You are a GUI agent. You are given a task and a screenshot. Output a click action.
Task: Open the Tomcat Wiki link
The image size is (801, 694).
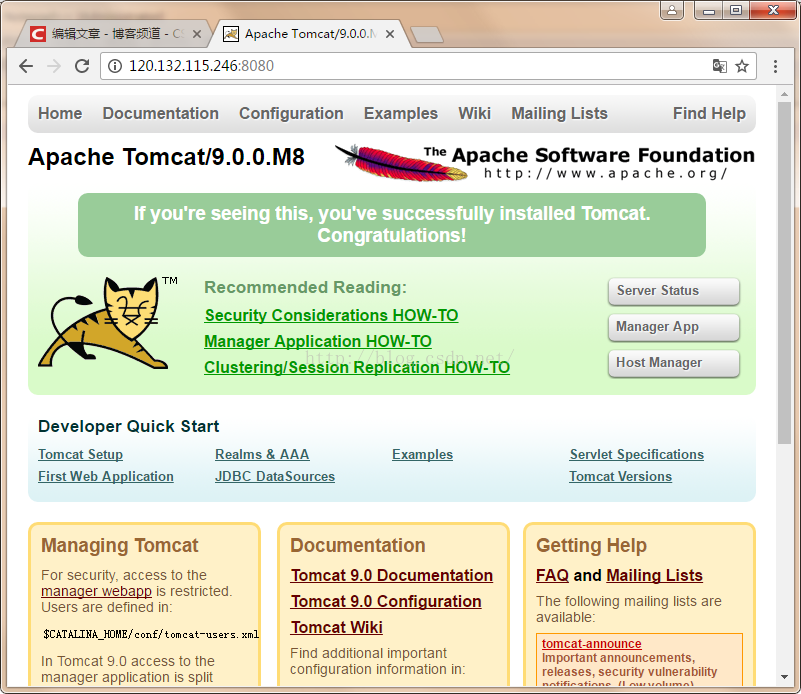(337, 628)
